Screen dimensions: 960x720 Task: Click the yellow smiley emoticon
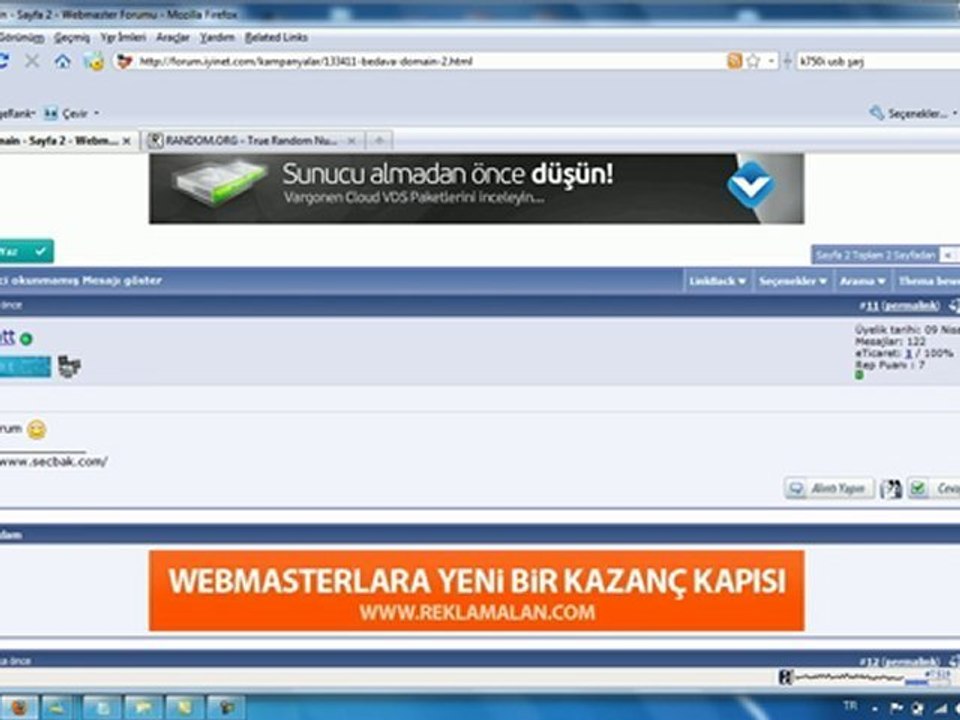(37, 429)
